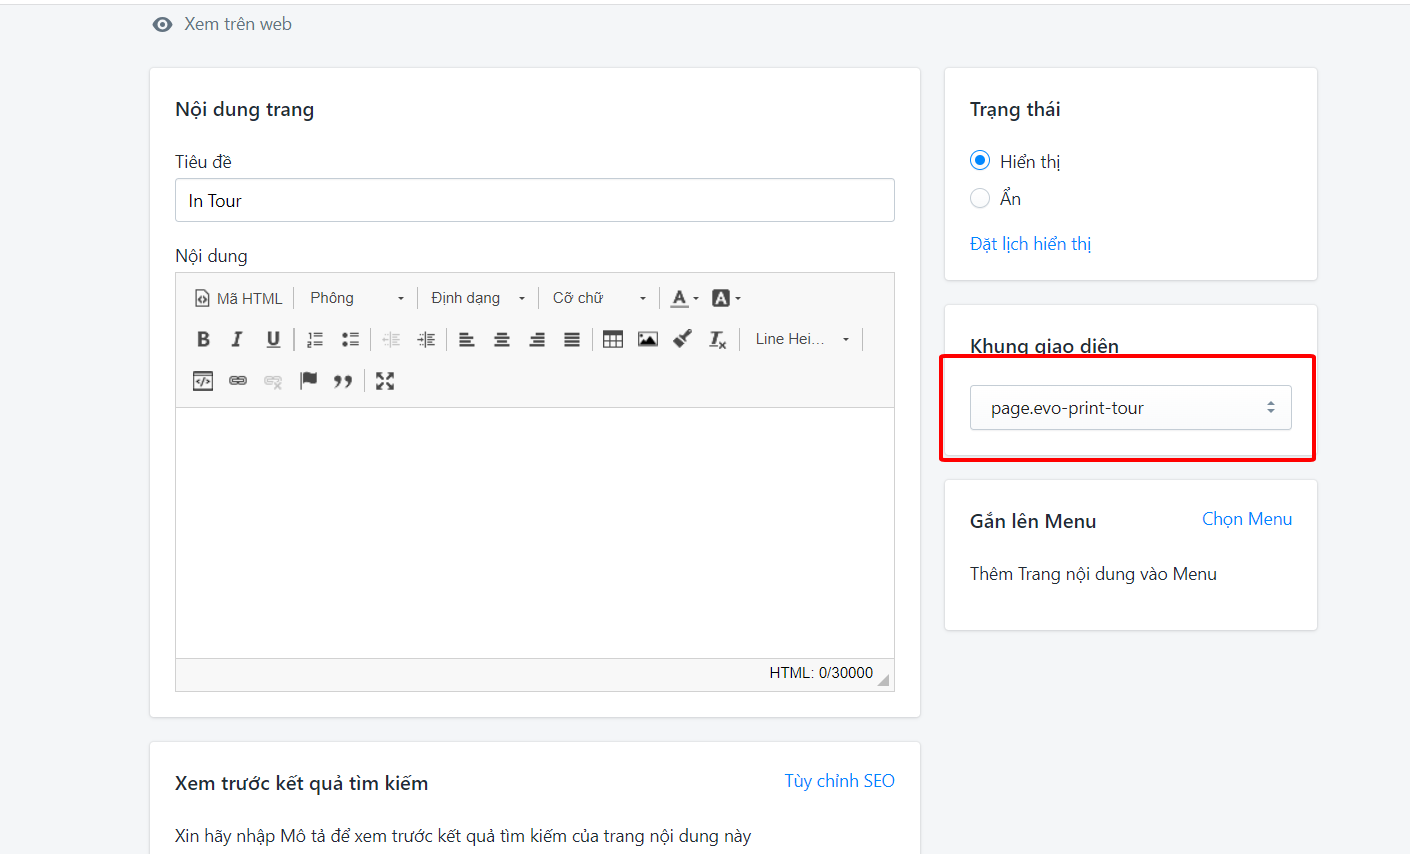Click the unlink icon
The height and width of the screenshot is (854, 1410).
pos(273,381)
